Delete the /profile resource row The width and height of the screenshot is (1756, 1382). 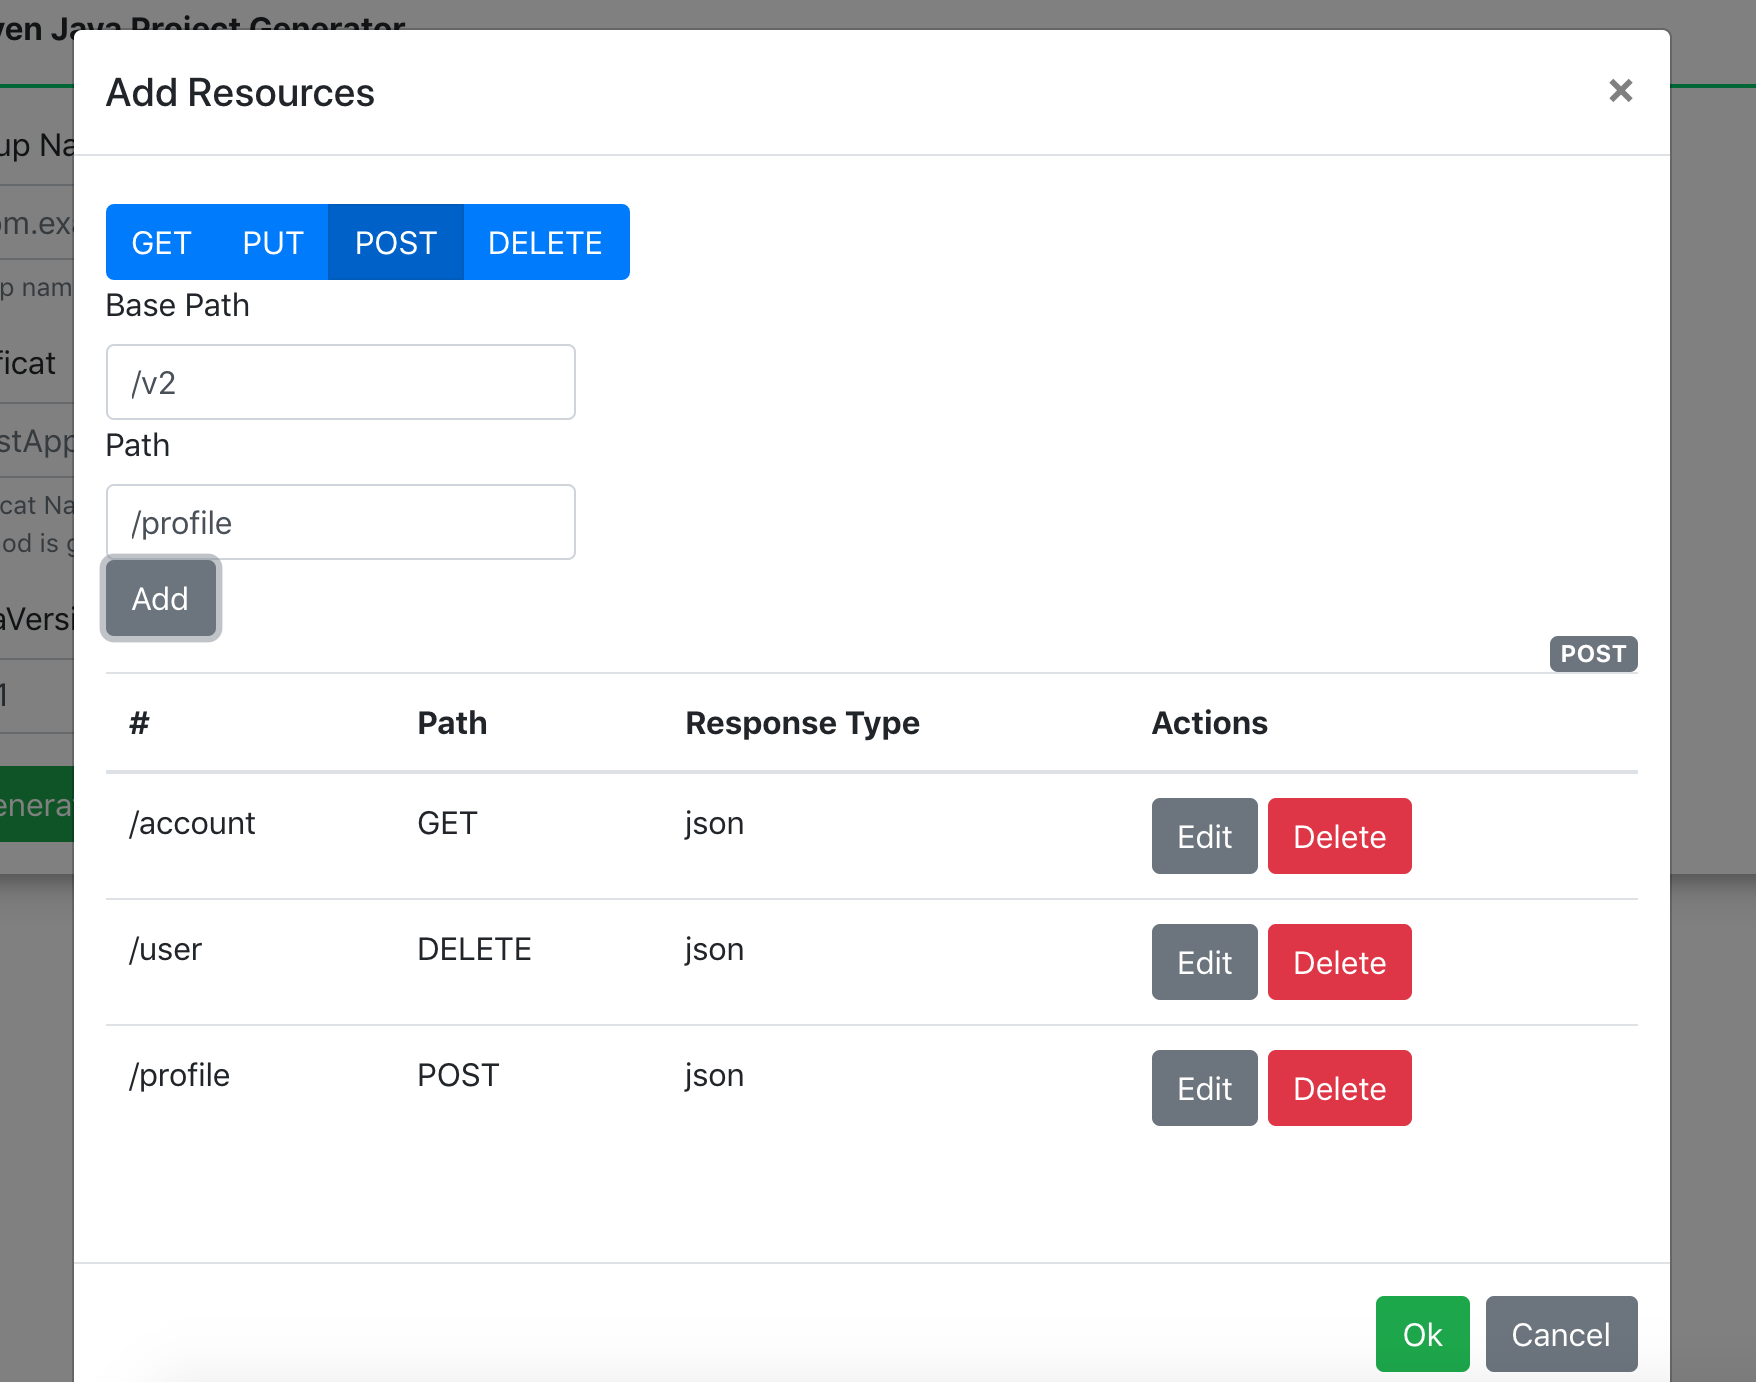click(1339, 1088)
